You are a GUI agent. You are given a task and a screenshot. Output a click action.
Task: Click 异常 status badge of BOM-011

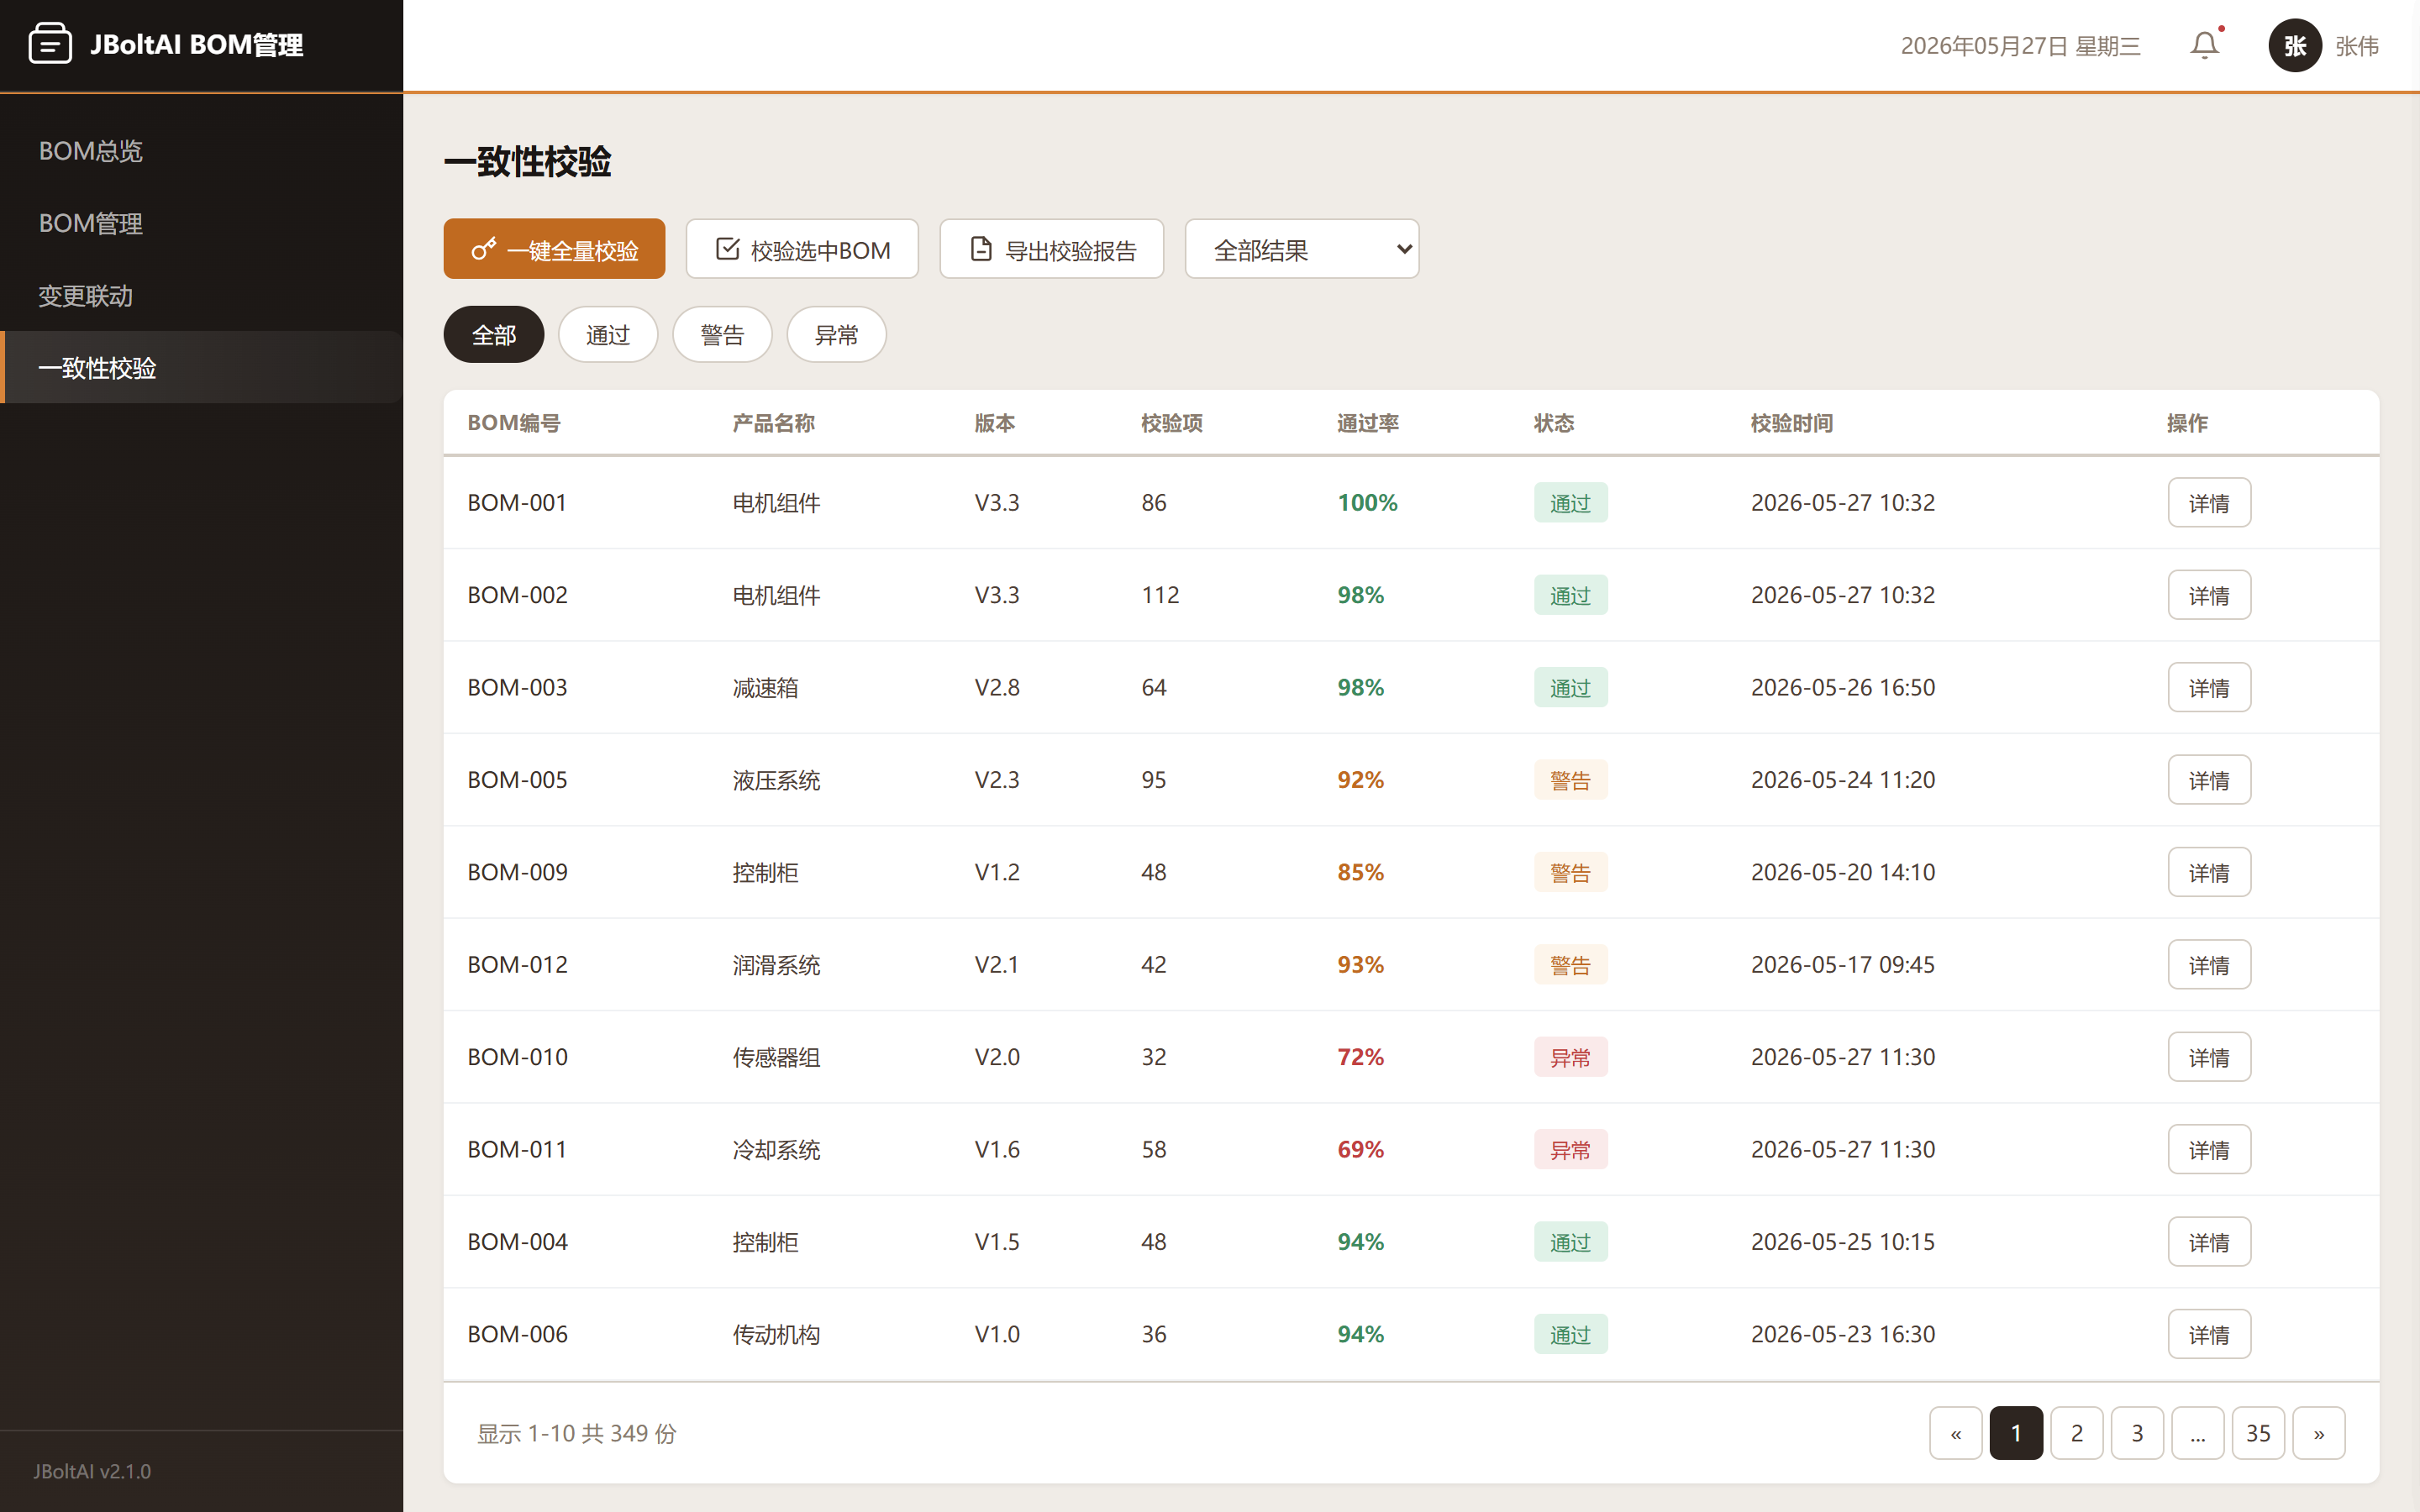(1571, 1149)
